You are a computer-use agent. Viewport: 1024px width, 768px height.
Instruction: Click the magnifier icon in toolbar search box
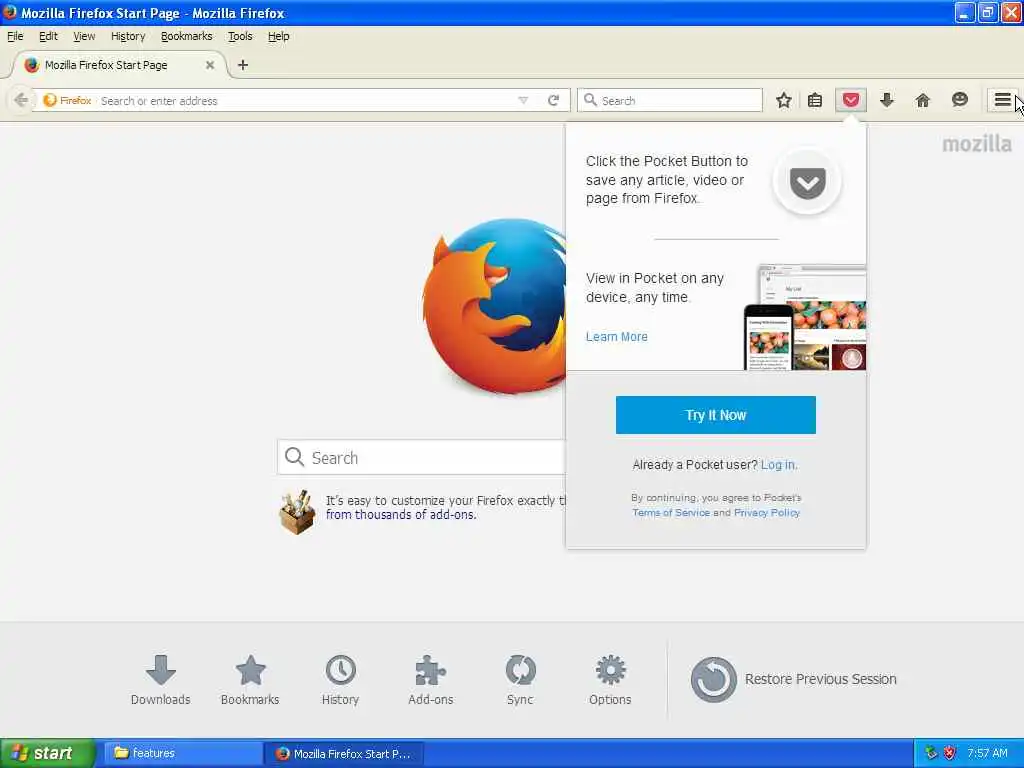coord(590,100)
